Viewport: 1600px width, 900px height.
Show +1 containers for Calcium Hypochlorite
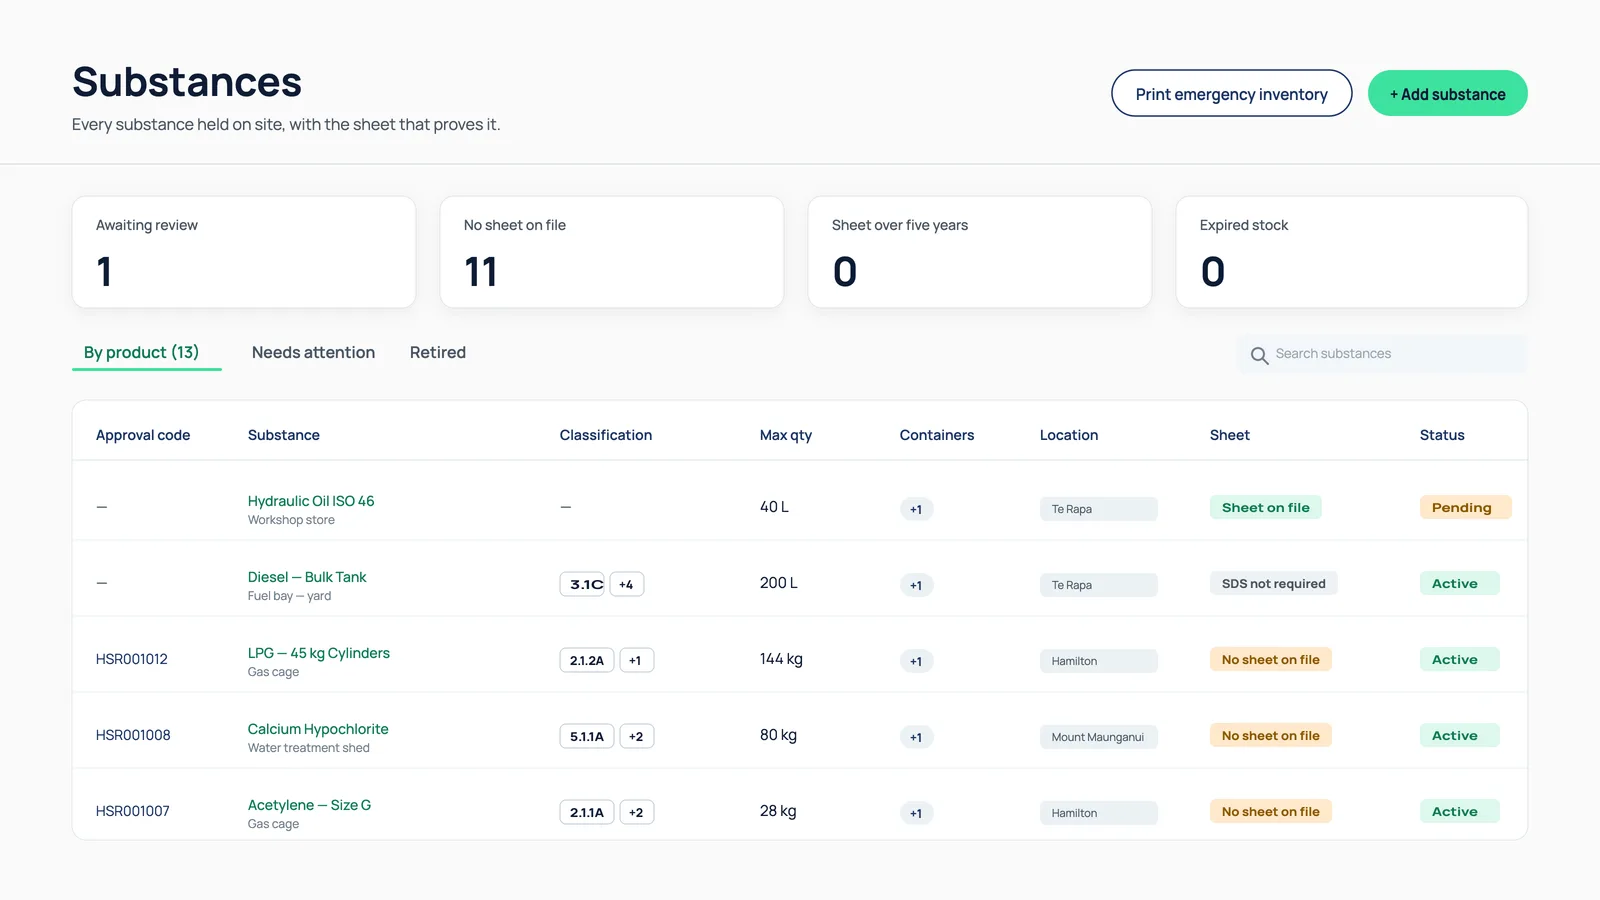pyautogui.click(x=916, y=737)
